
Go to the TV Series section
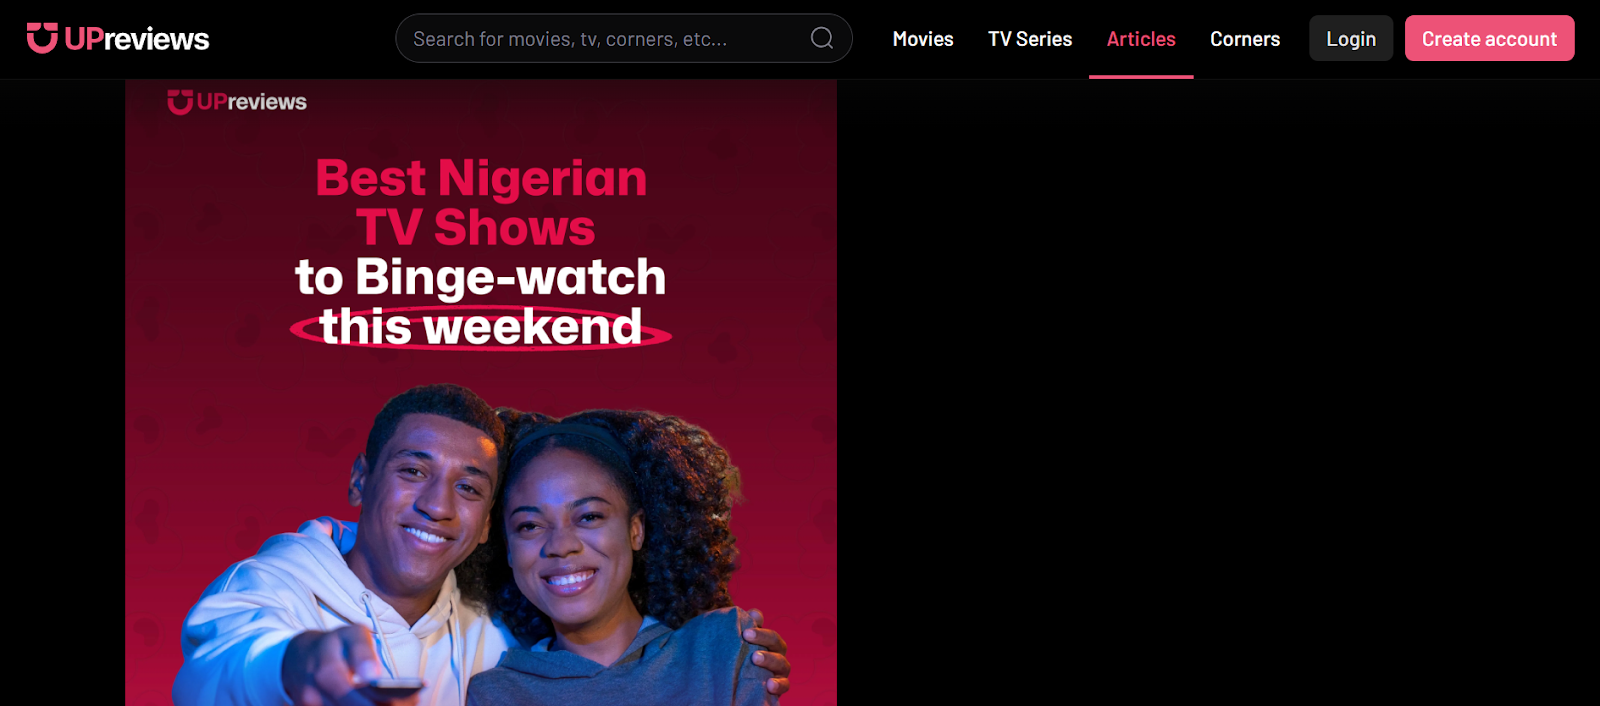pos(1030,39)
